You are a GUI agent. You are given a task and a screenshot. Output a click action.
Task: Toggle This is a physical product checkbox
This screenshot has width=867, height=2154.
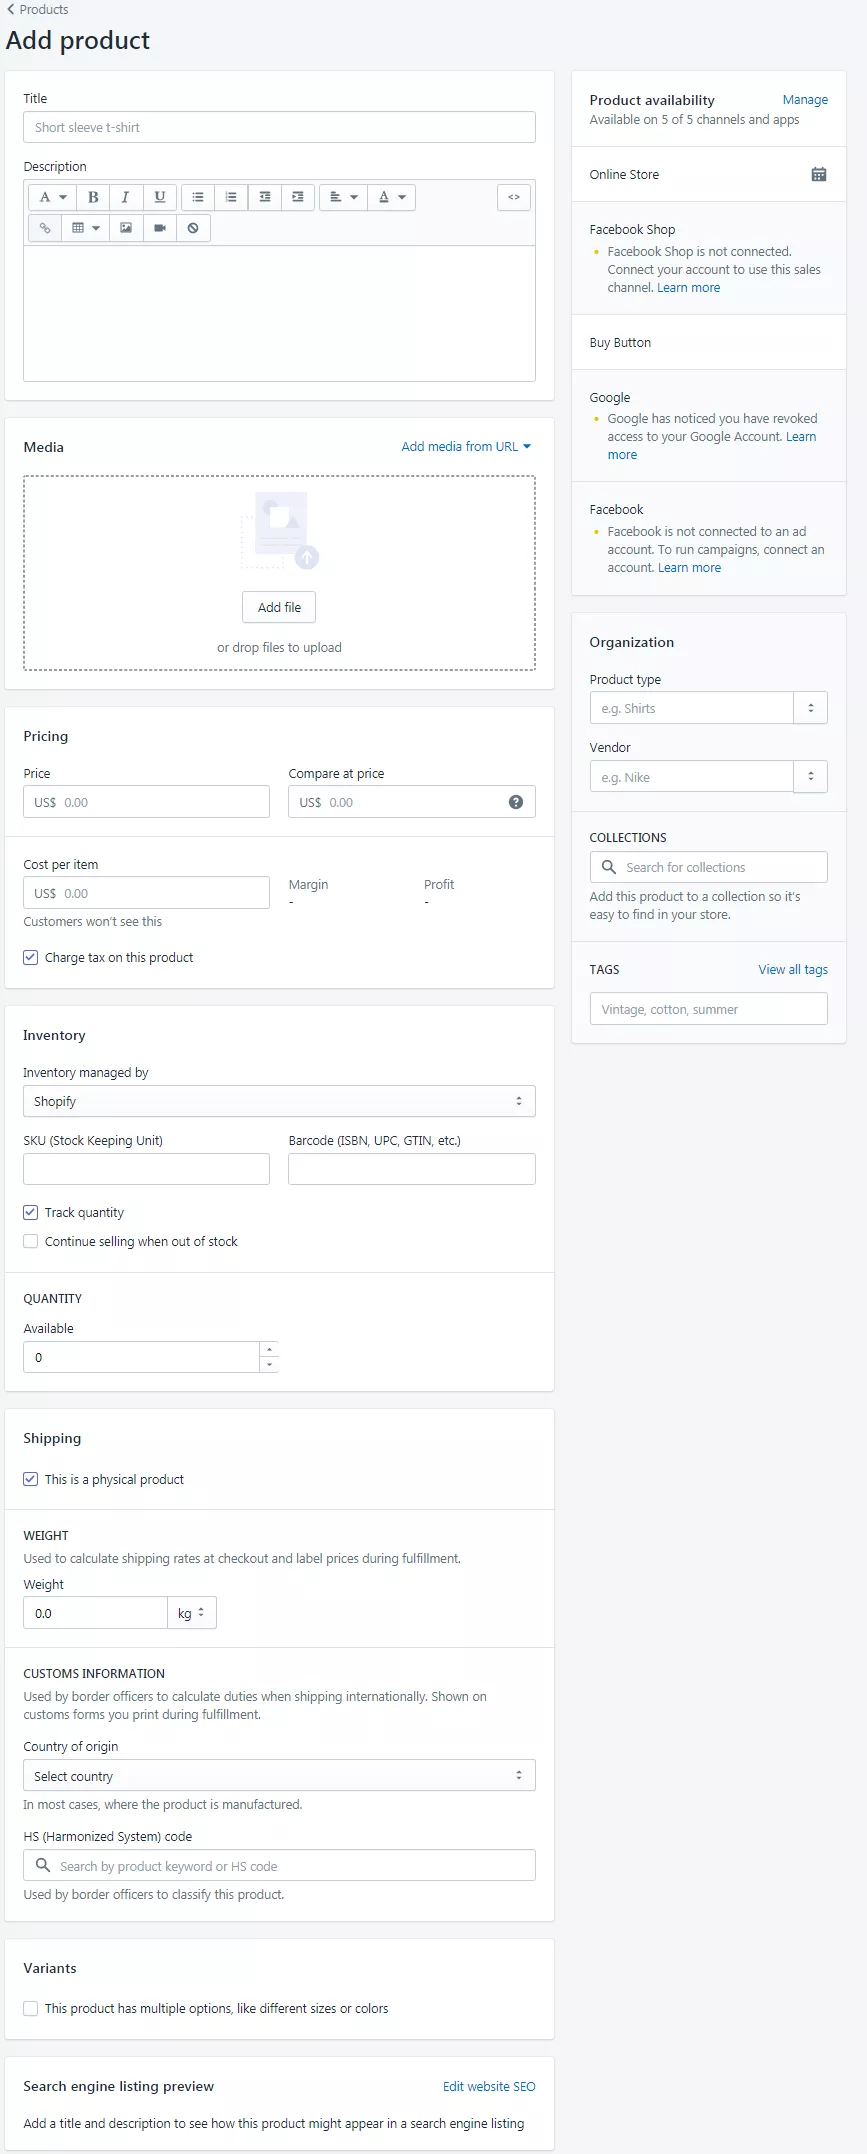pos(31,1479)
